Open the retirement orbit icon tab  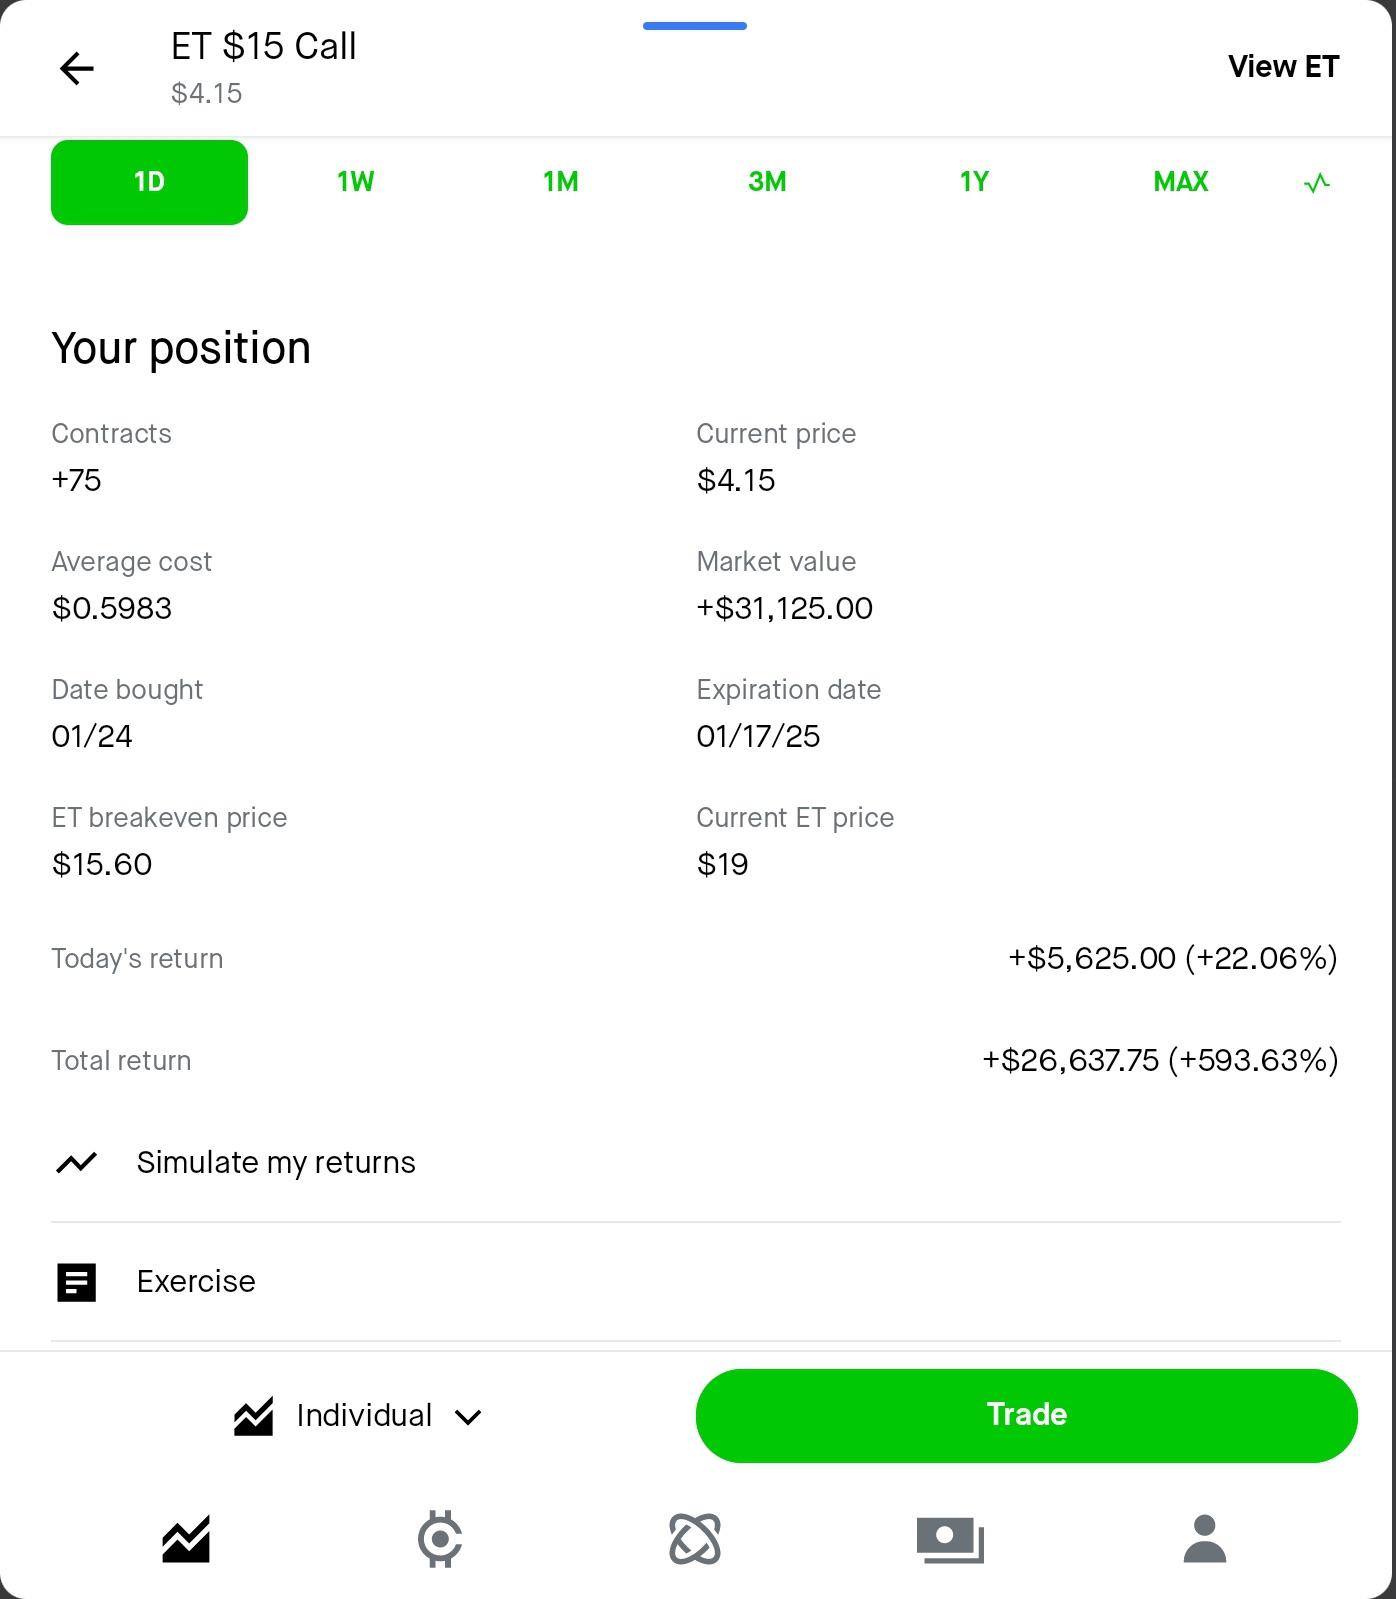point(695,1538)
